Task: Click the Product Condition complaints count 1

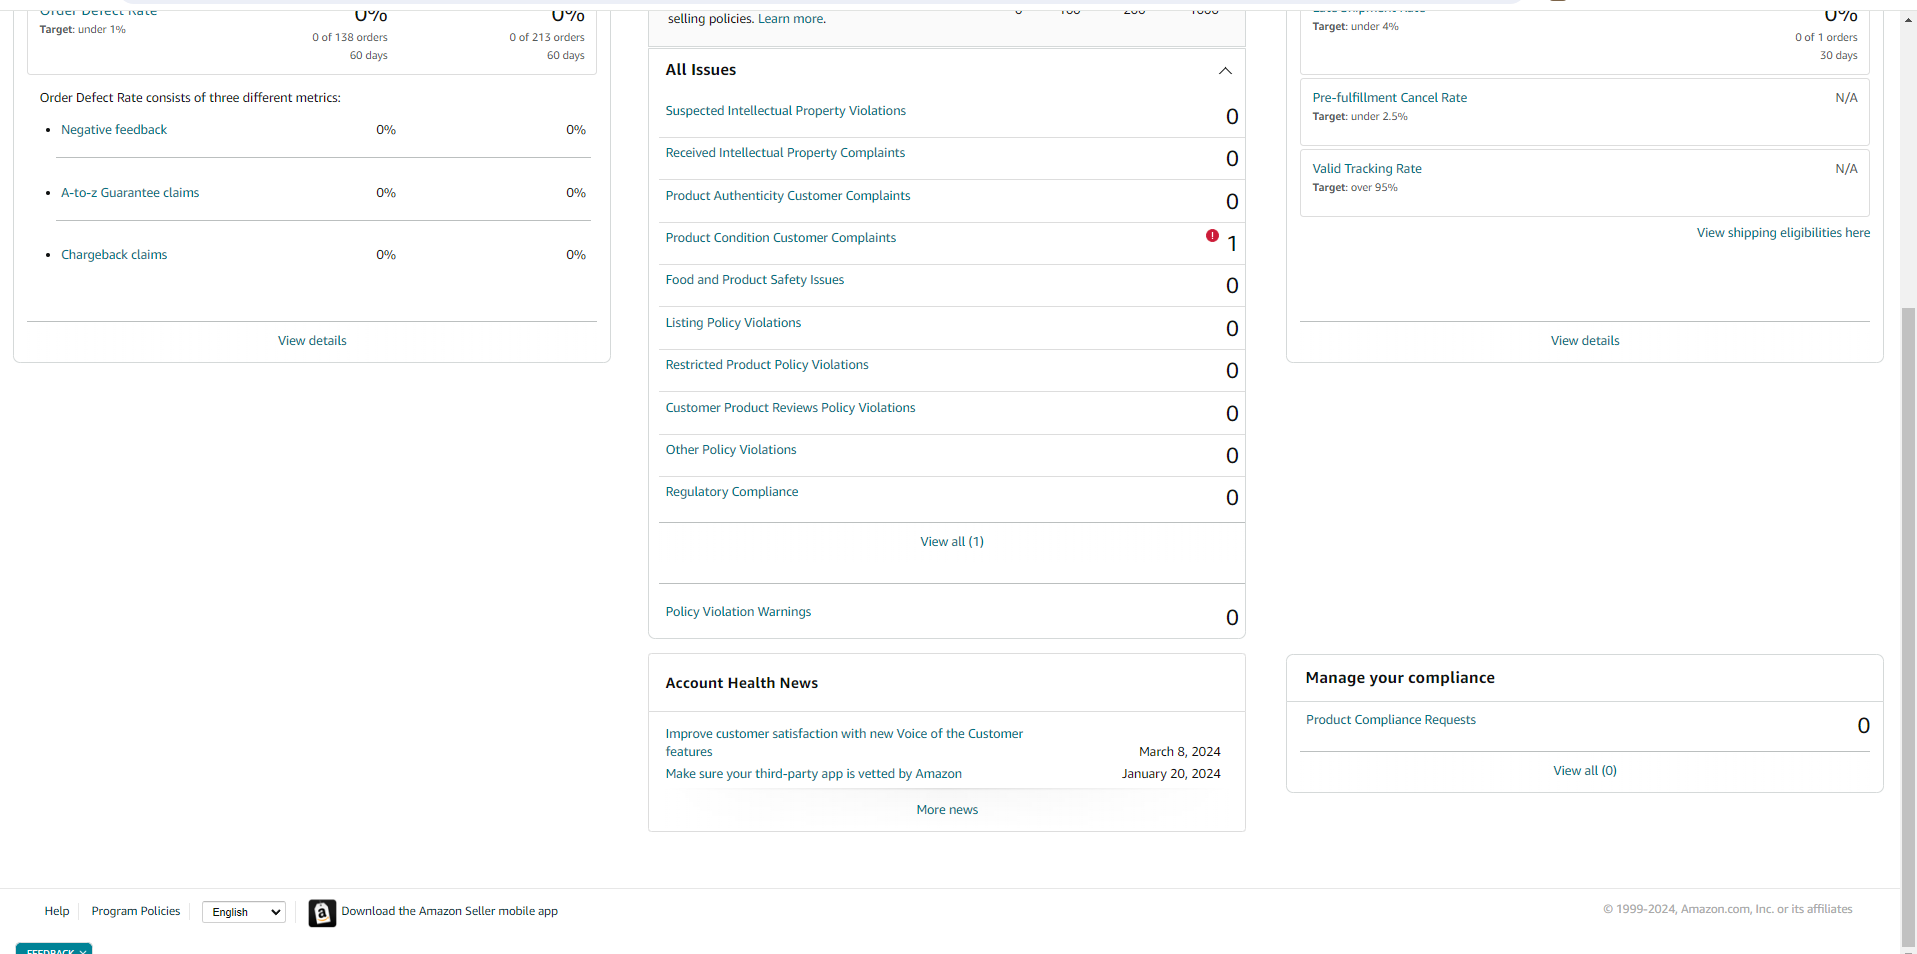Action: (1232, 244)
